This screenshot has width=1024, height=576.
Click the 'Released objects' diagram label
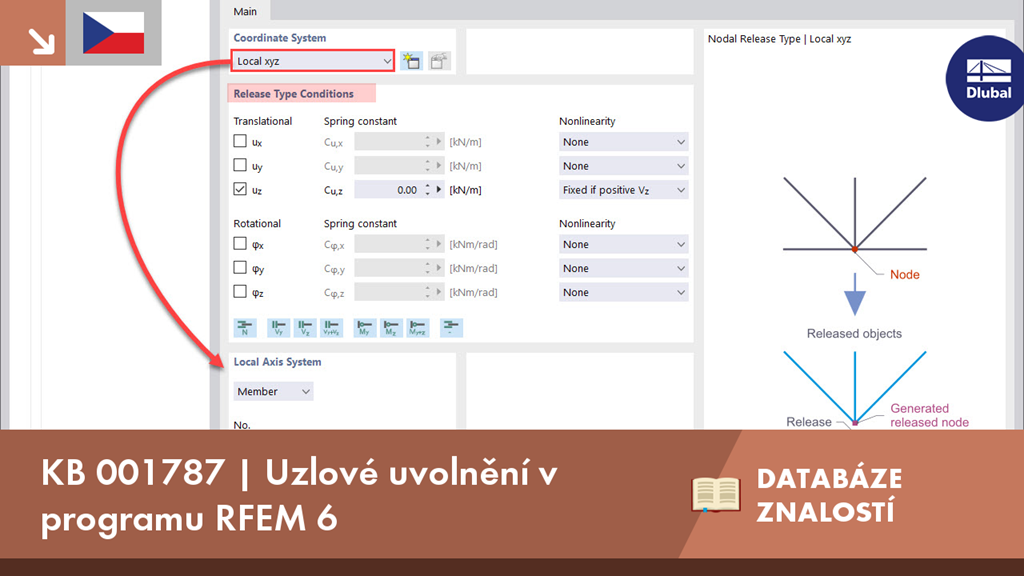[854, 334]
